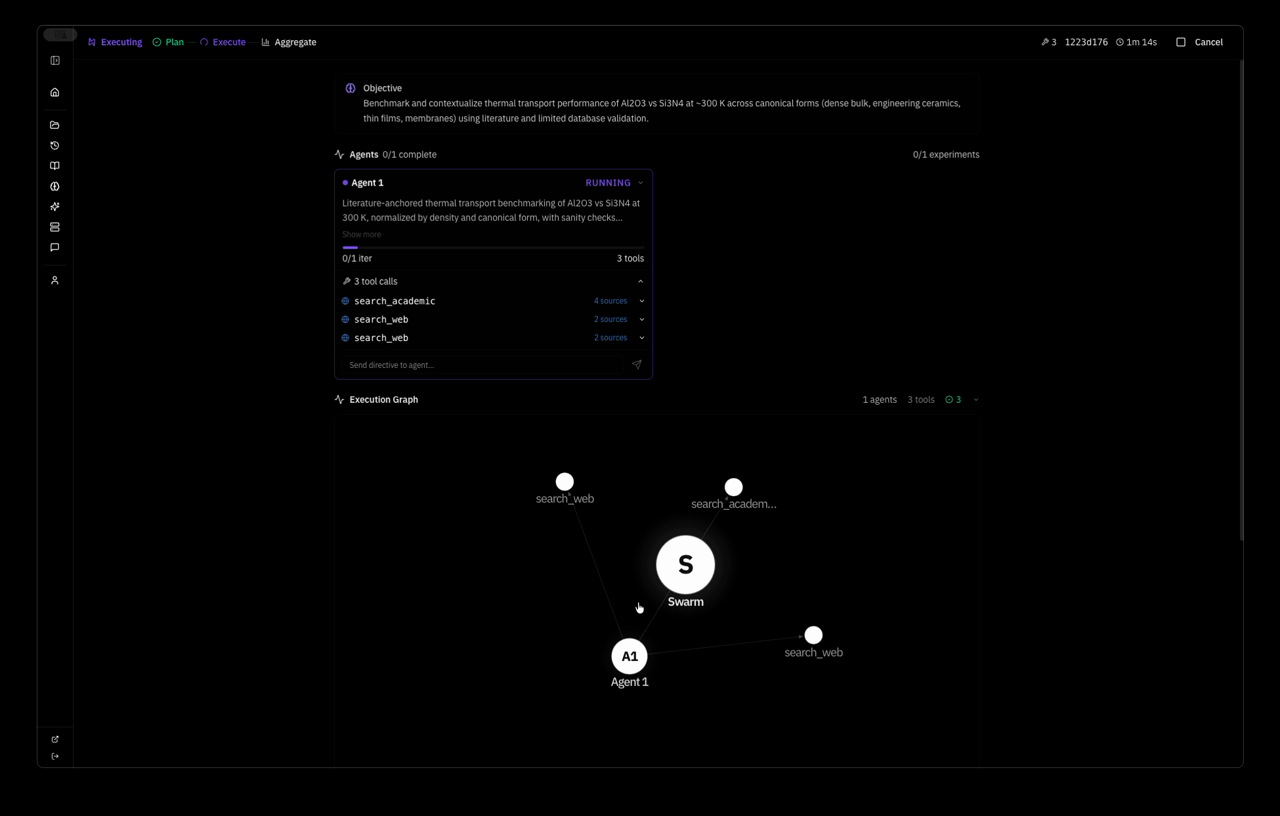Click the sparkles icon in sidebar
This screenshot has height=816, width=1280.
tap(55, 207)
